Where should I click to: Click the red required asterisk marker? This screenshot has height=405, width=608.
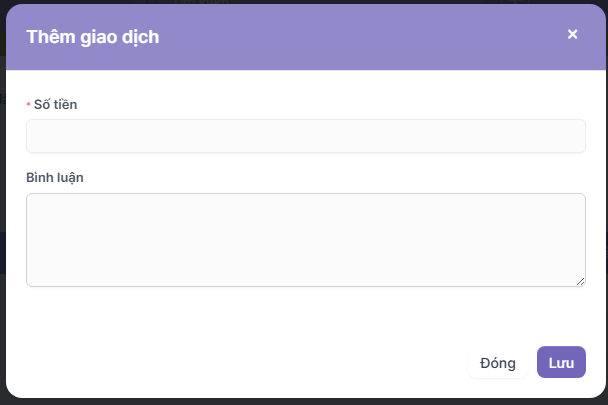coord(29,104)
